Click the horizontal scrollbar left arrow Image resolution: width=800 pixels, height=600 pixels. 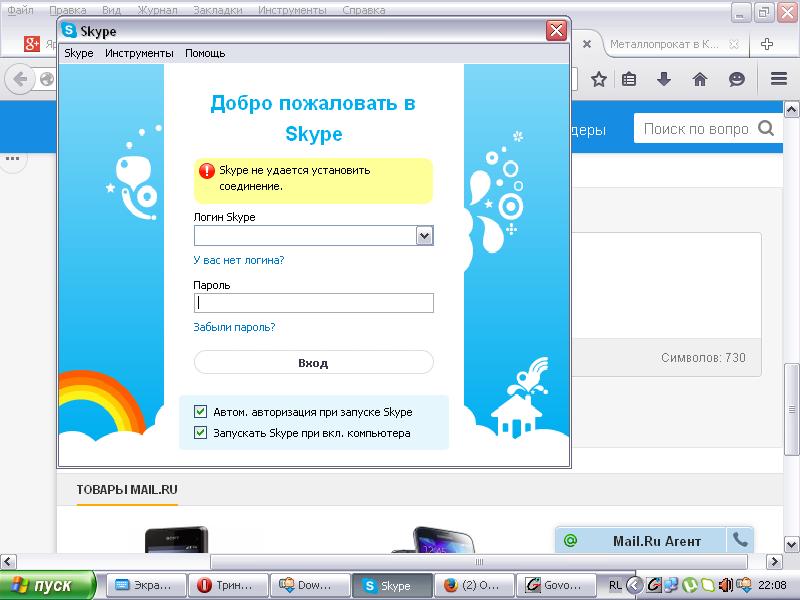click(8, 562)
